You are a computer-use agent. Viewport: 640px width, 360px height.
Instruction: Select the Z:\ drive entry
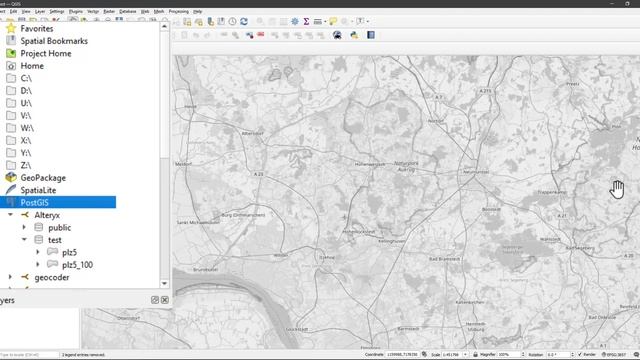pos(26,165)
